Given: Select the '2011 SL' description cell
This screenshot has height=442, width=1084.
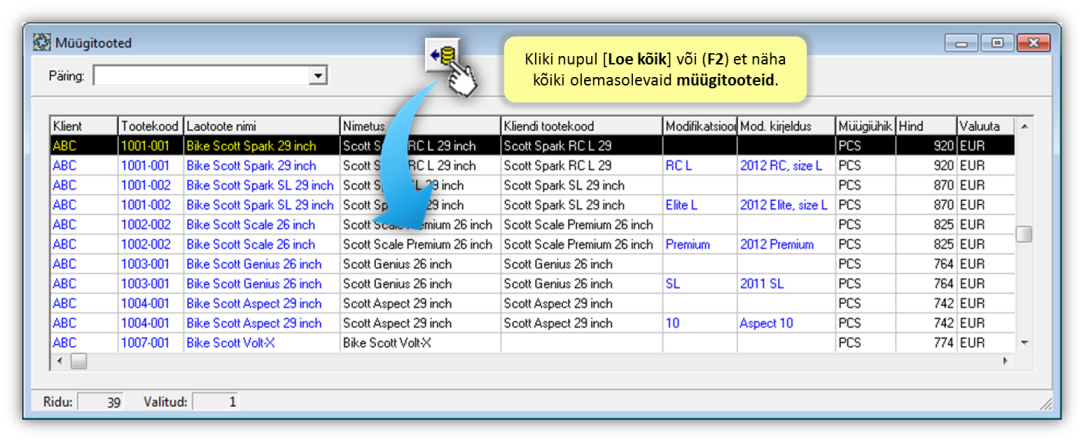Looking at the screenshot, I should [x=786, y=284].
